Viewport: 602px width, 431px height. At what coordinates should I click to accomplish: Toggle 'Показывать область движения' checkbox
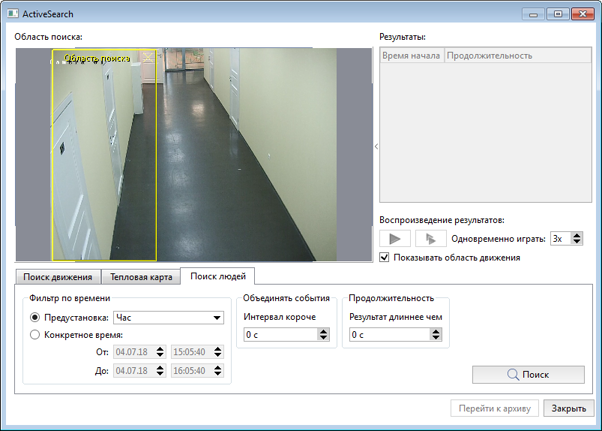pyautogui.click(x=385, y=257)
